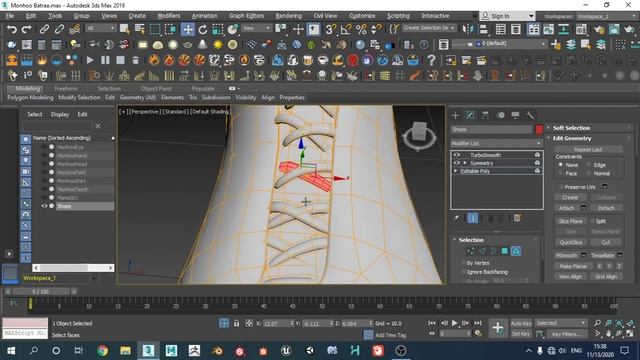This screenshot has width=640, height=360.
Task: Expand the Editable Poly sub-levels
Action: click(x=456, y=171)
